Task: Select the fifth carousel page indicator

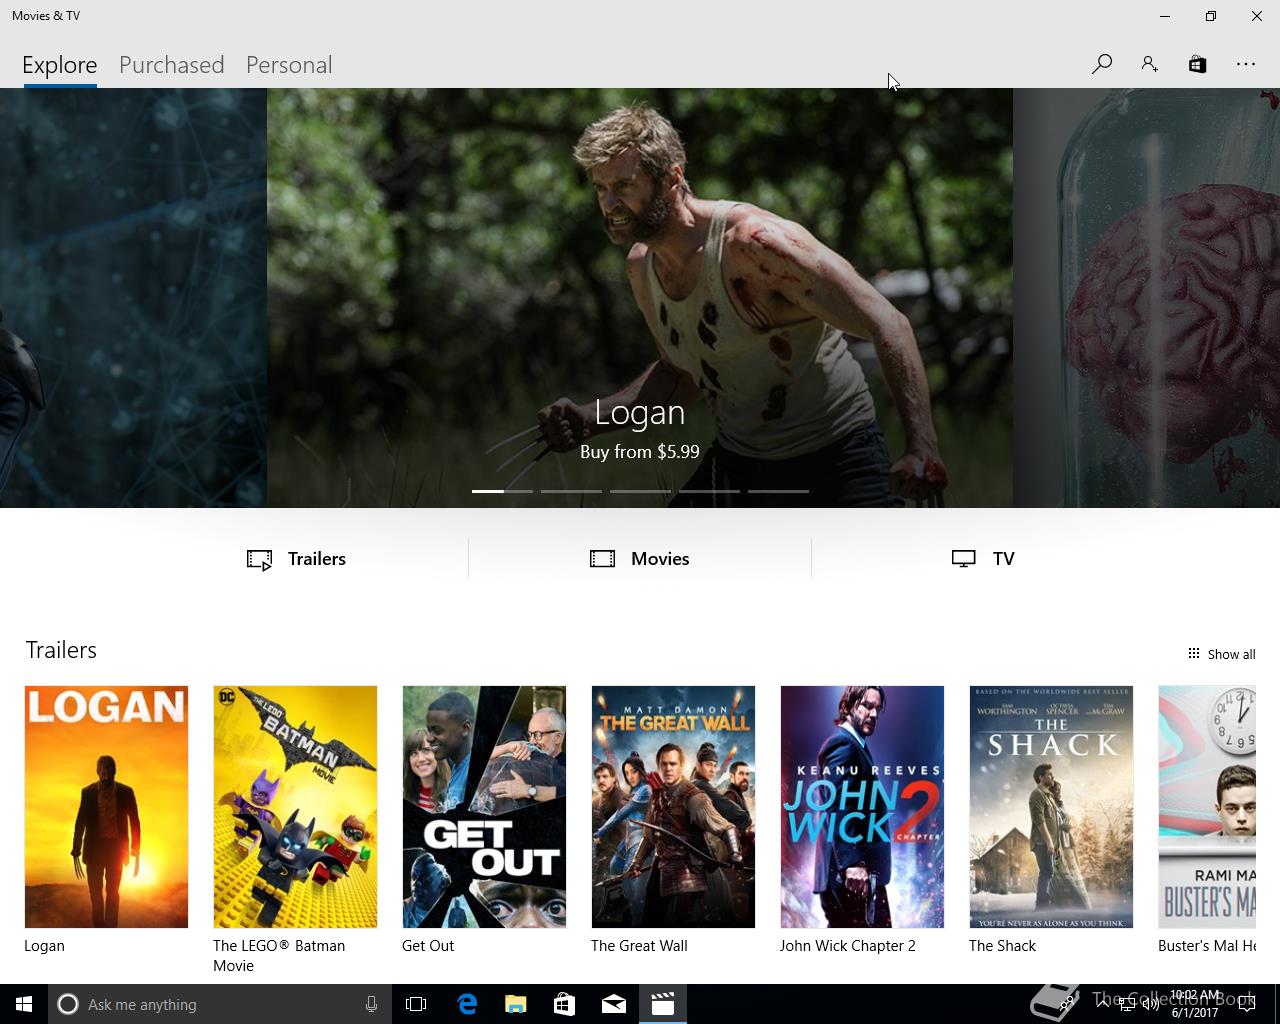Action: click(778, 491)
